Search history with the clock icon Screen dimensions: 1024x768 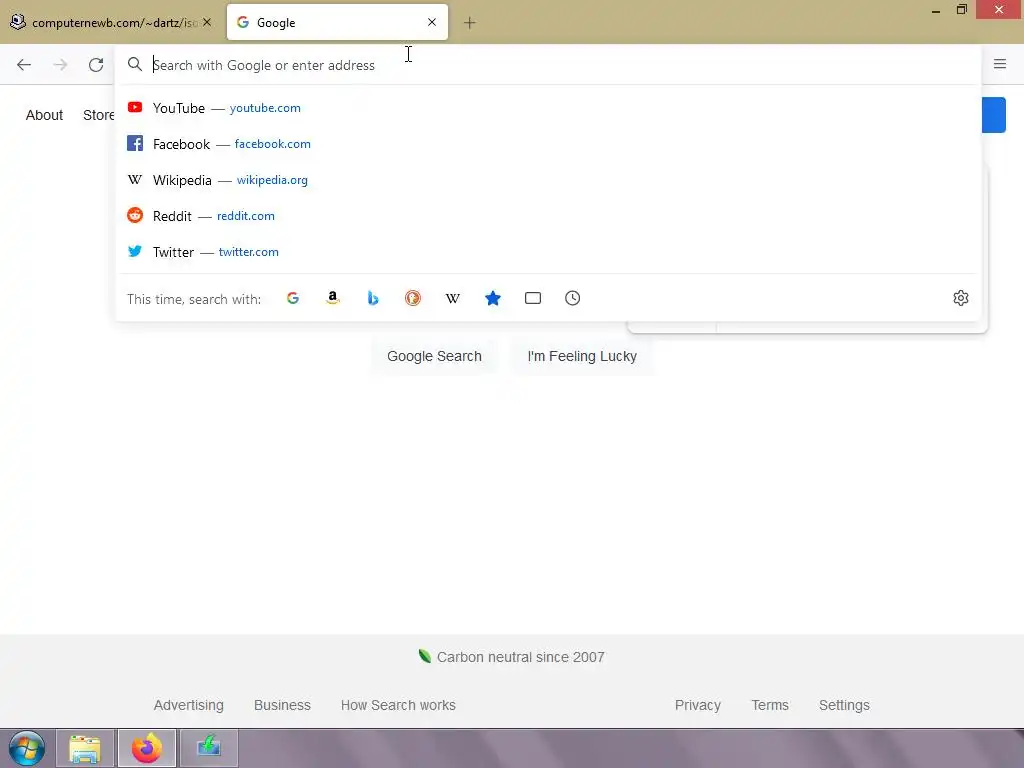(x=573, y=298)
